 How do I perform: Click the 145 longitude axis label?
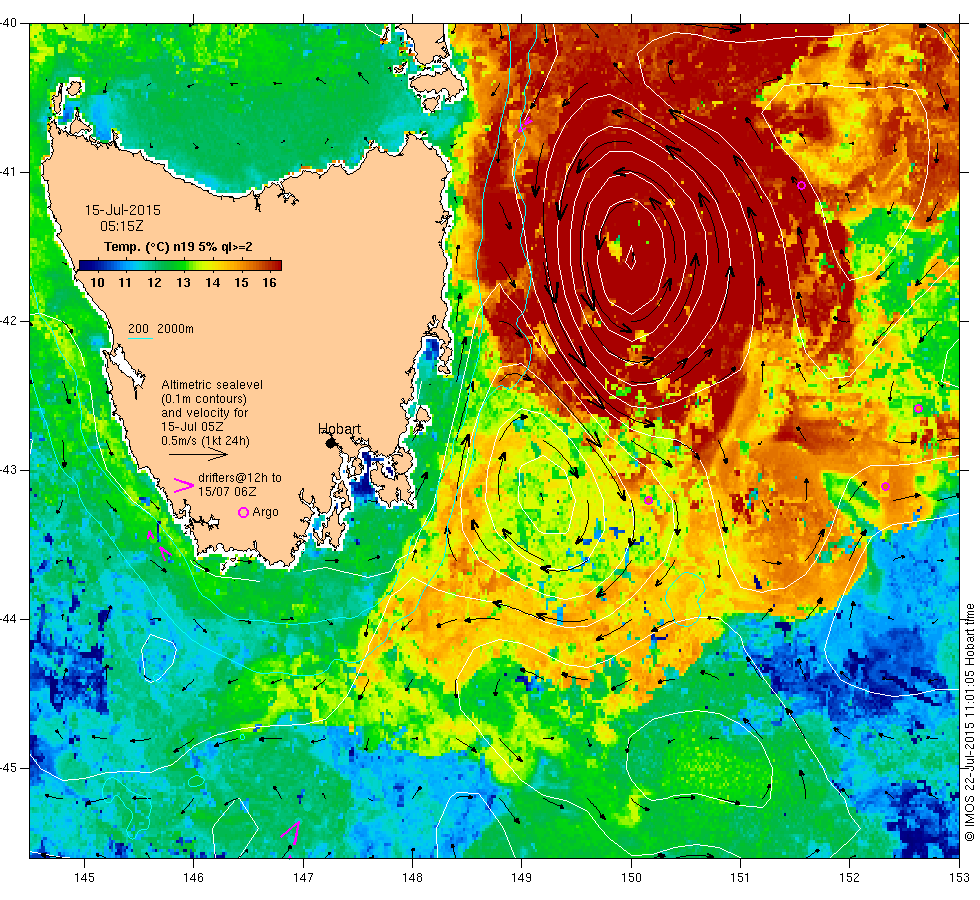(84, 878)
